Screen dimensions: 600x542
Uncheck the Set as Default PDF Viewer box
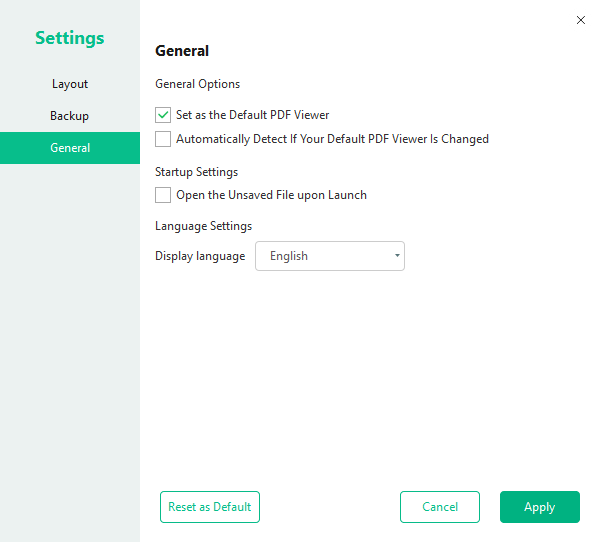tap(164, 115)
